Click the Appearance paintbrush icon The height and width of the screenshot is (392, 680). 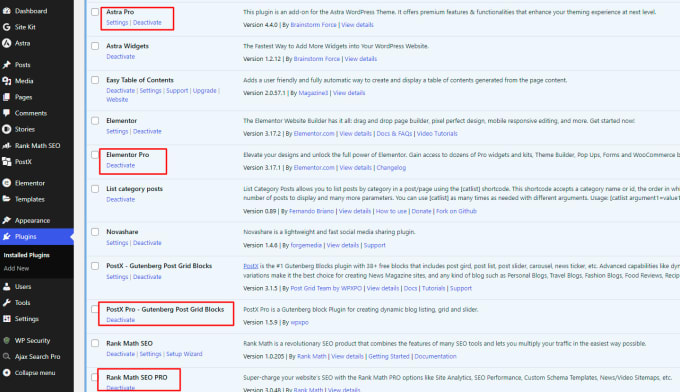pos(7,220)
